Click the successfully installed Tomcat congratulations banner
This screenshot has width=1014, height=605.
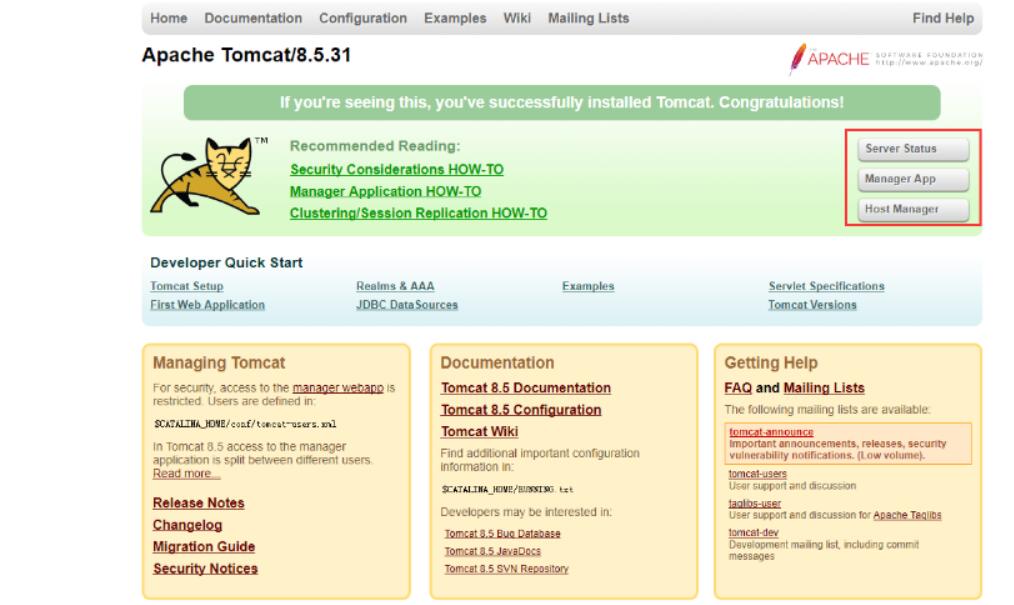pos(561,103)
